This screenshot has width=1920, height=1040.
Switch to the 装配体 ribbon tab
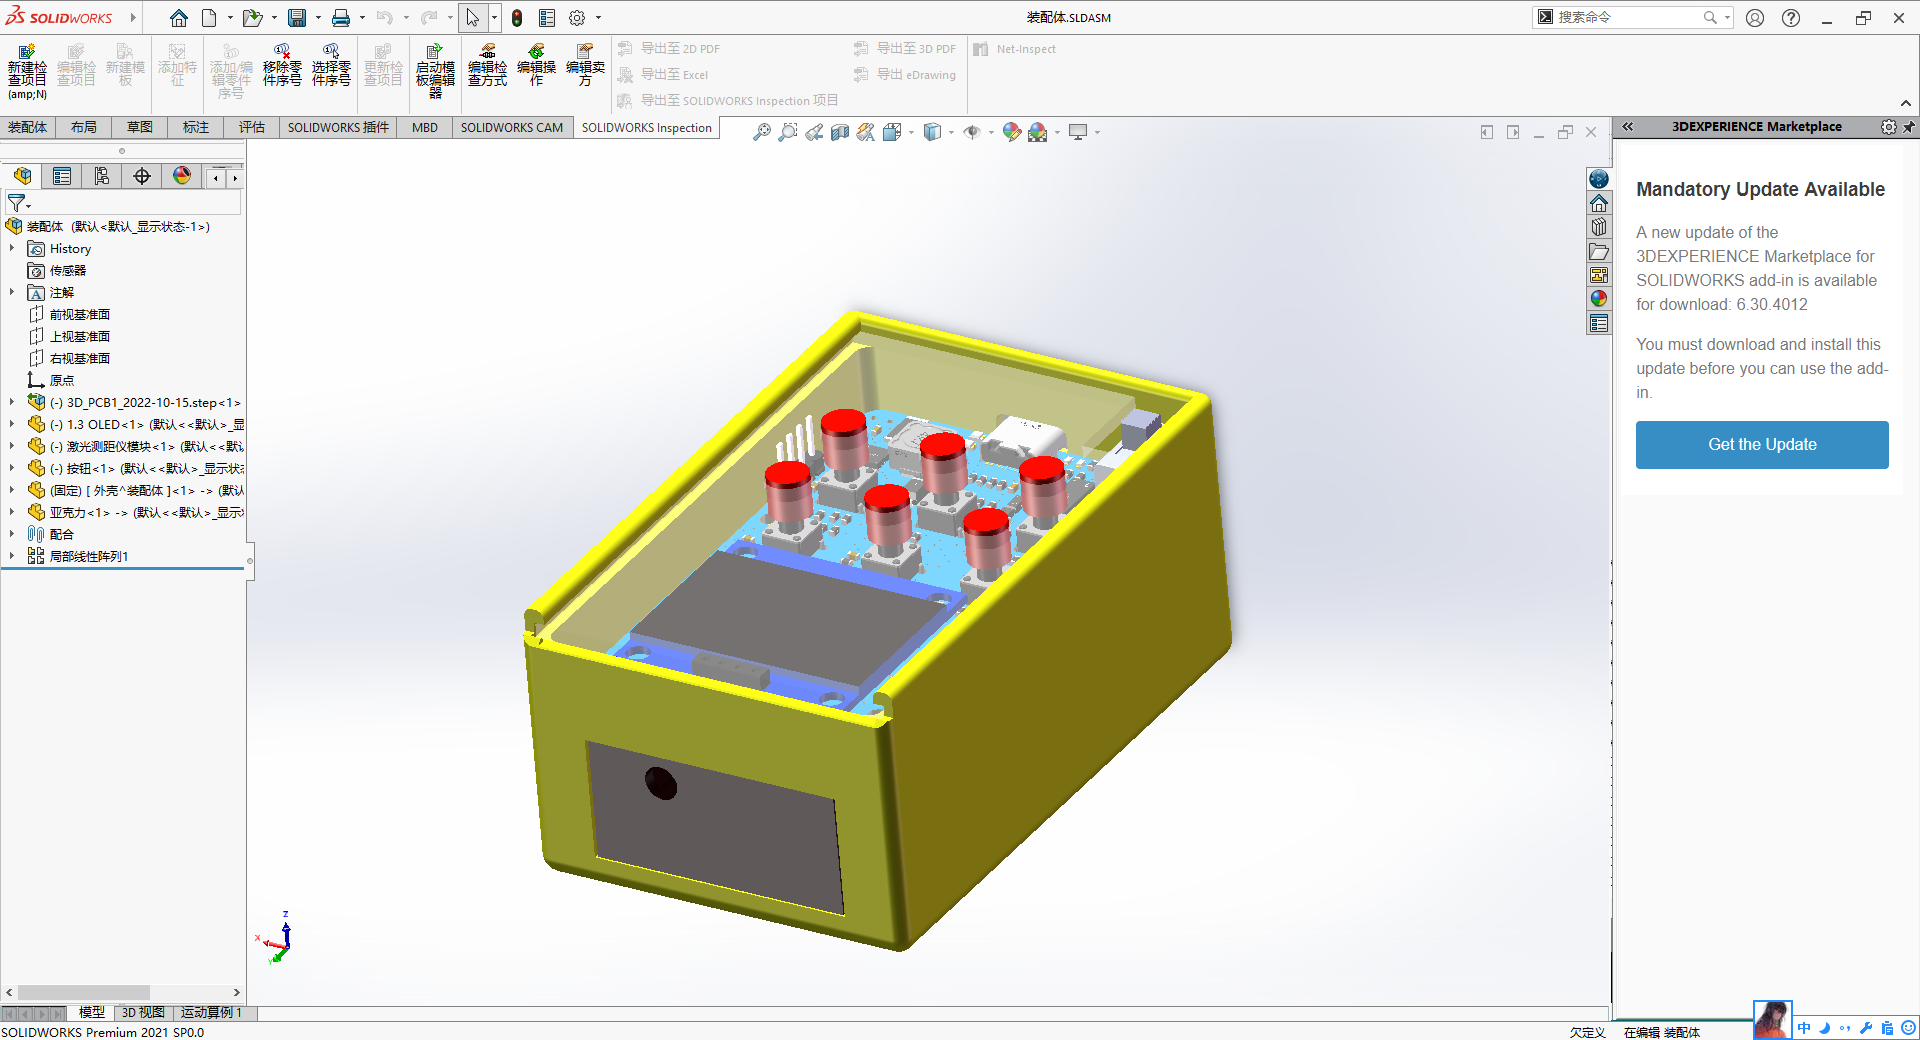[x=27, y=127]
